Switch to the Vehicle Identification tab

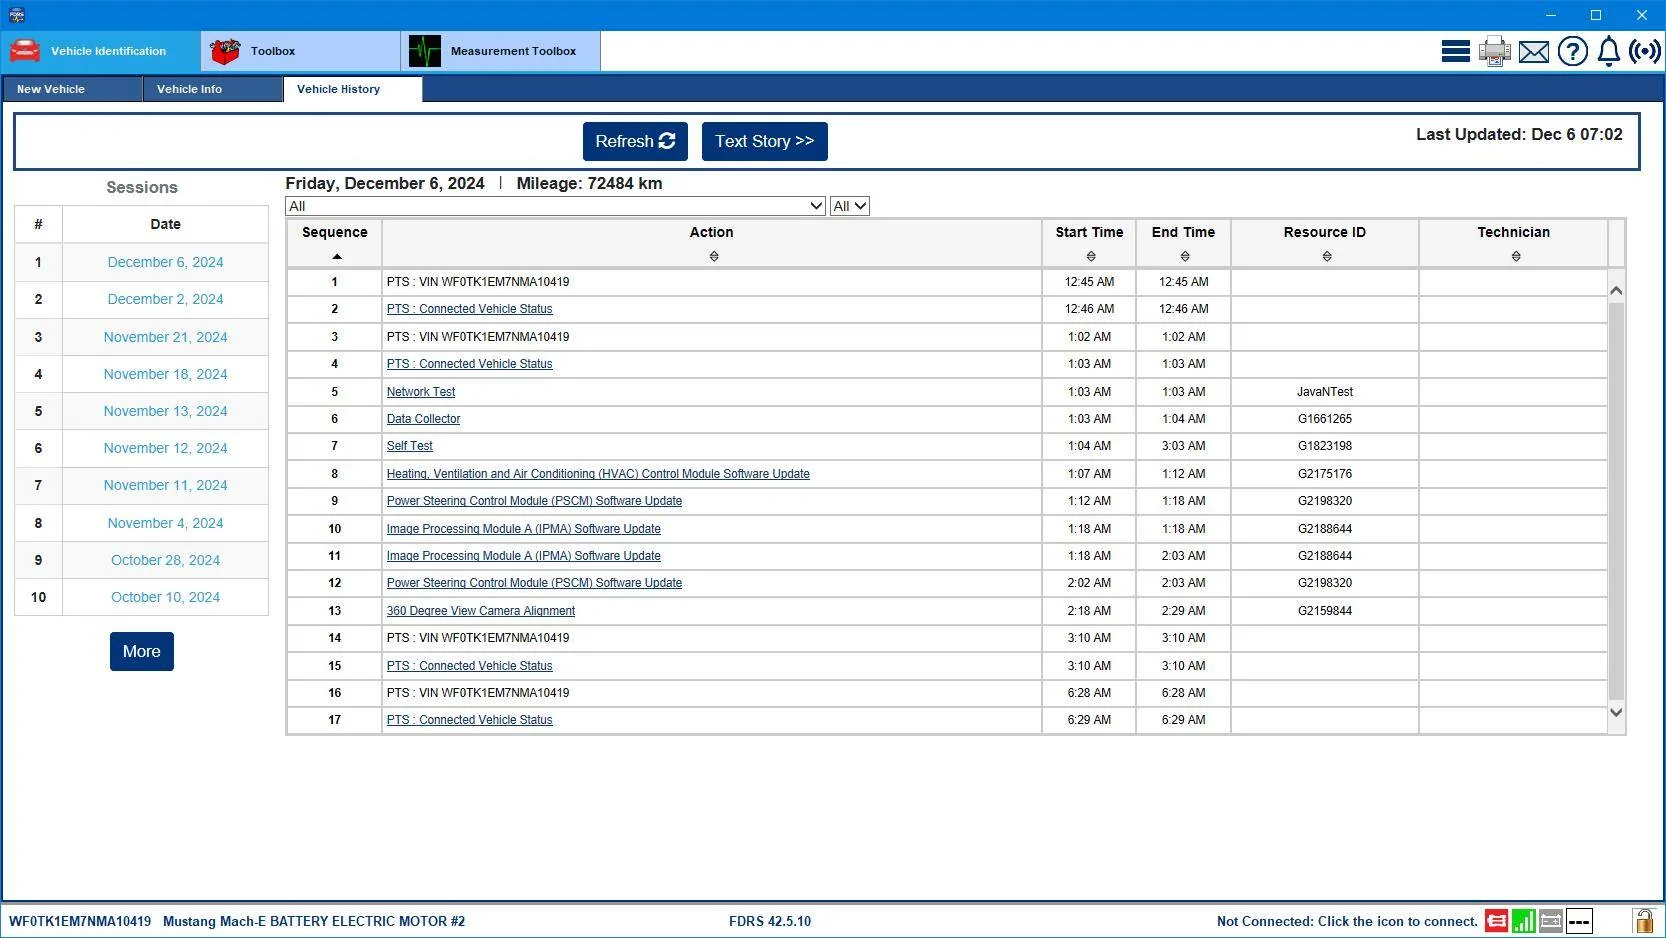coord(101,51)
